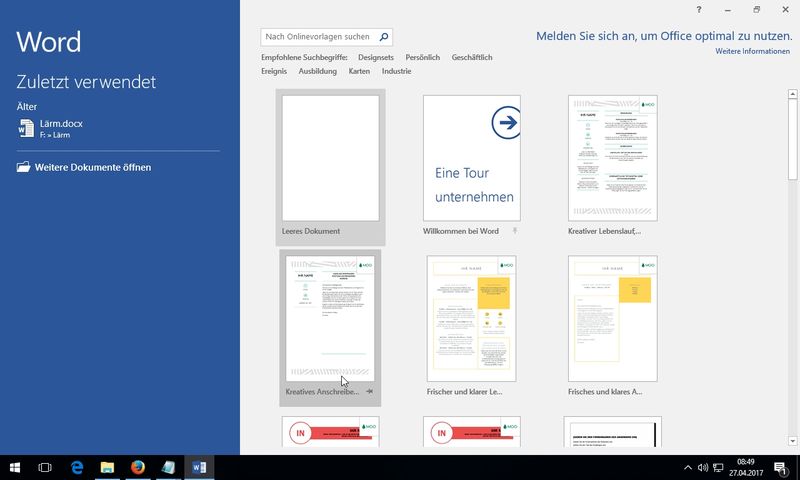Click the Word icon in the taskbar
The width and height of the screenshot is (800, 480).
click(199, 467)
